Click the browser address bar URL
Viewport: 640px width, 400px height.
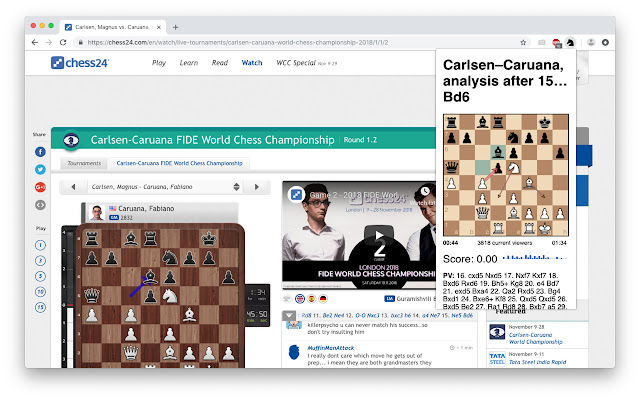pyautogui.click(x=238, y=42)
